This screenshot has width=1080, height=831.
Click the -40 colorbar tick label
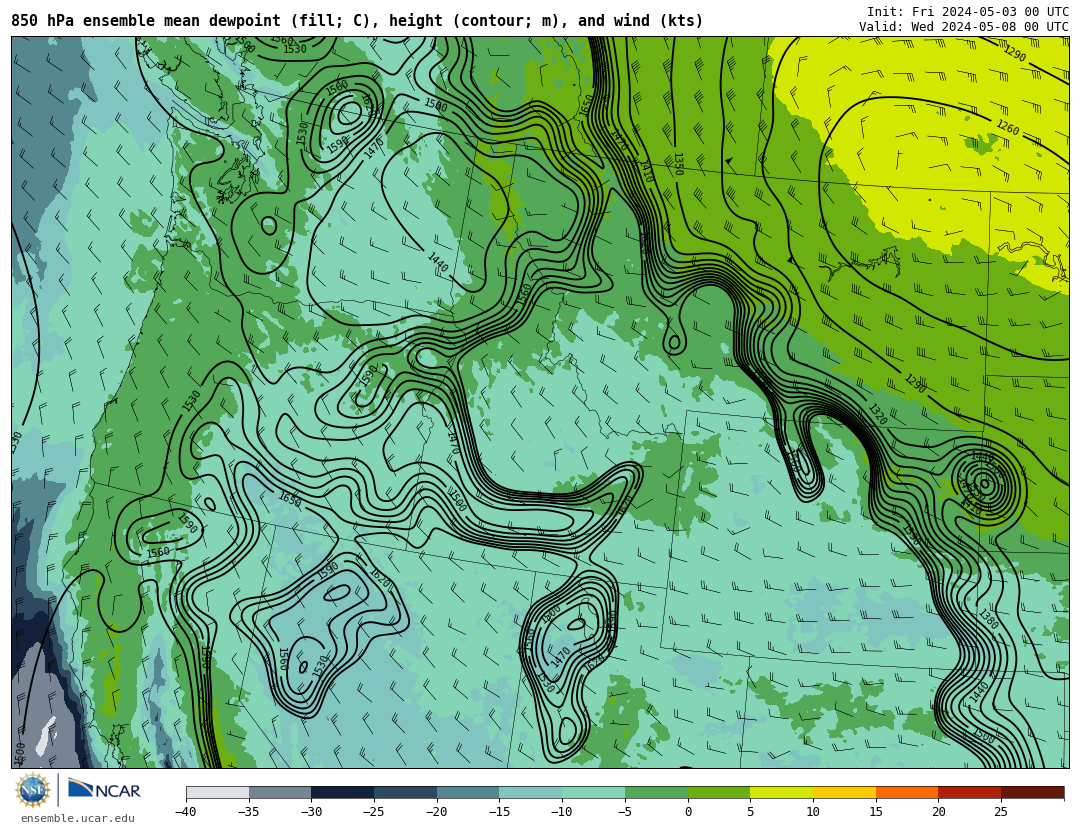click(x=185, y=812)
